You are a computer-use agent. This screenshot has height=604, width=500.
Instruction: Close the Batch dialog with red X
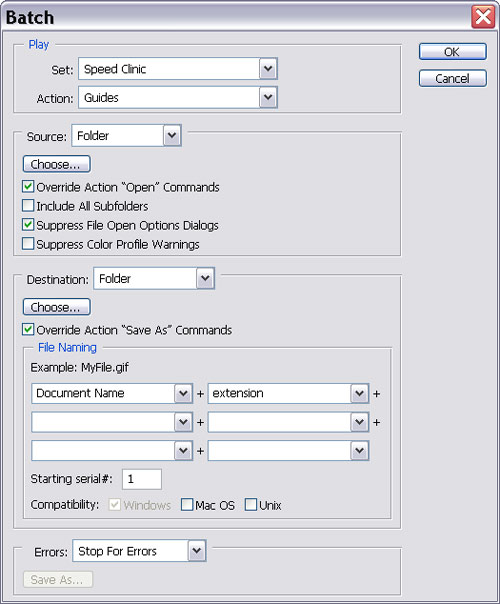(x=483, y=17)
